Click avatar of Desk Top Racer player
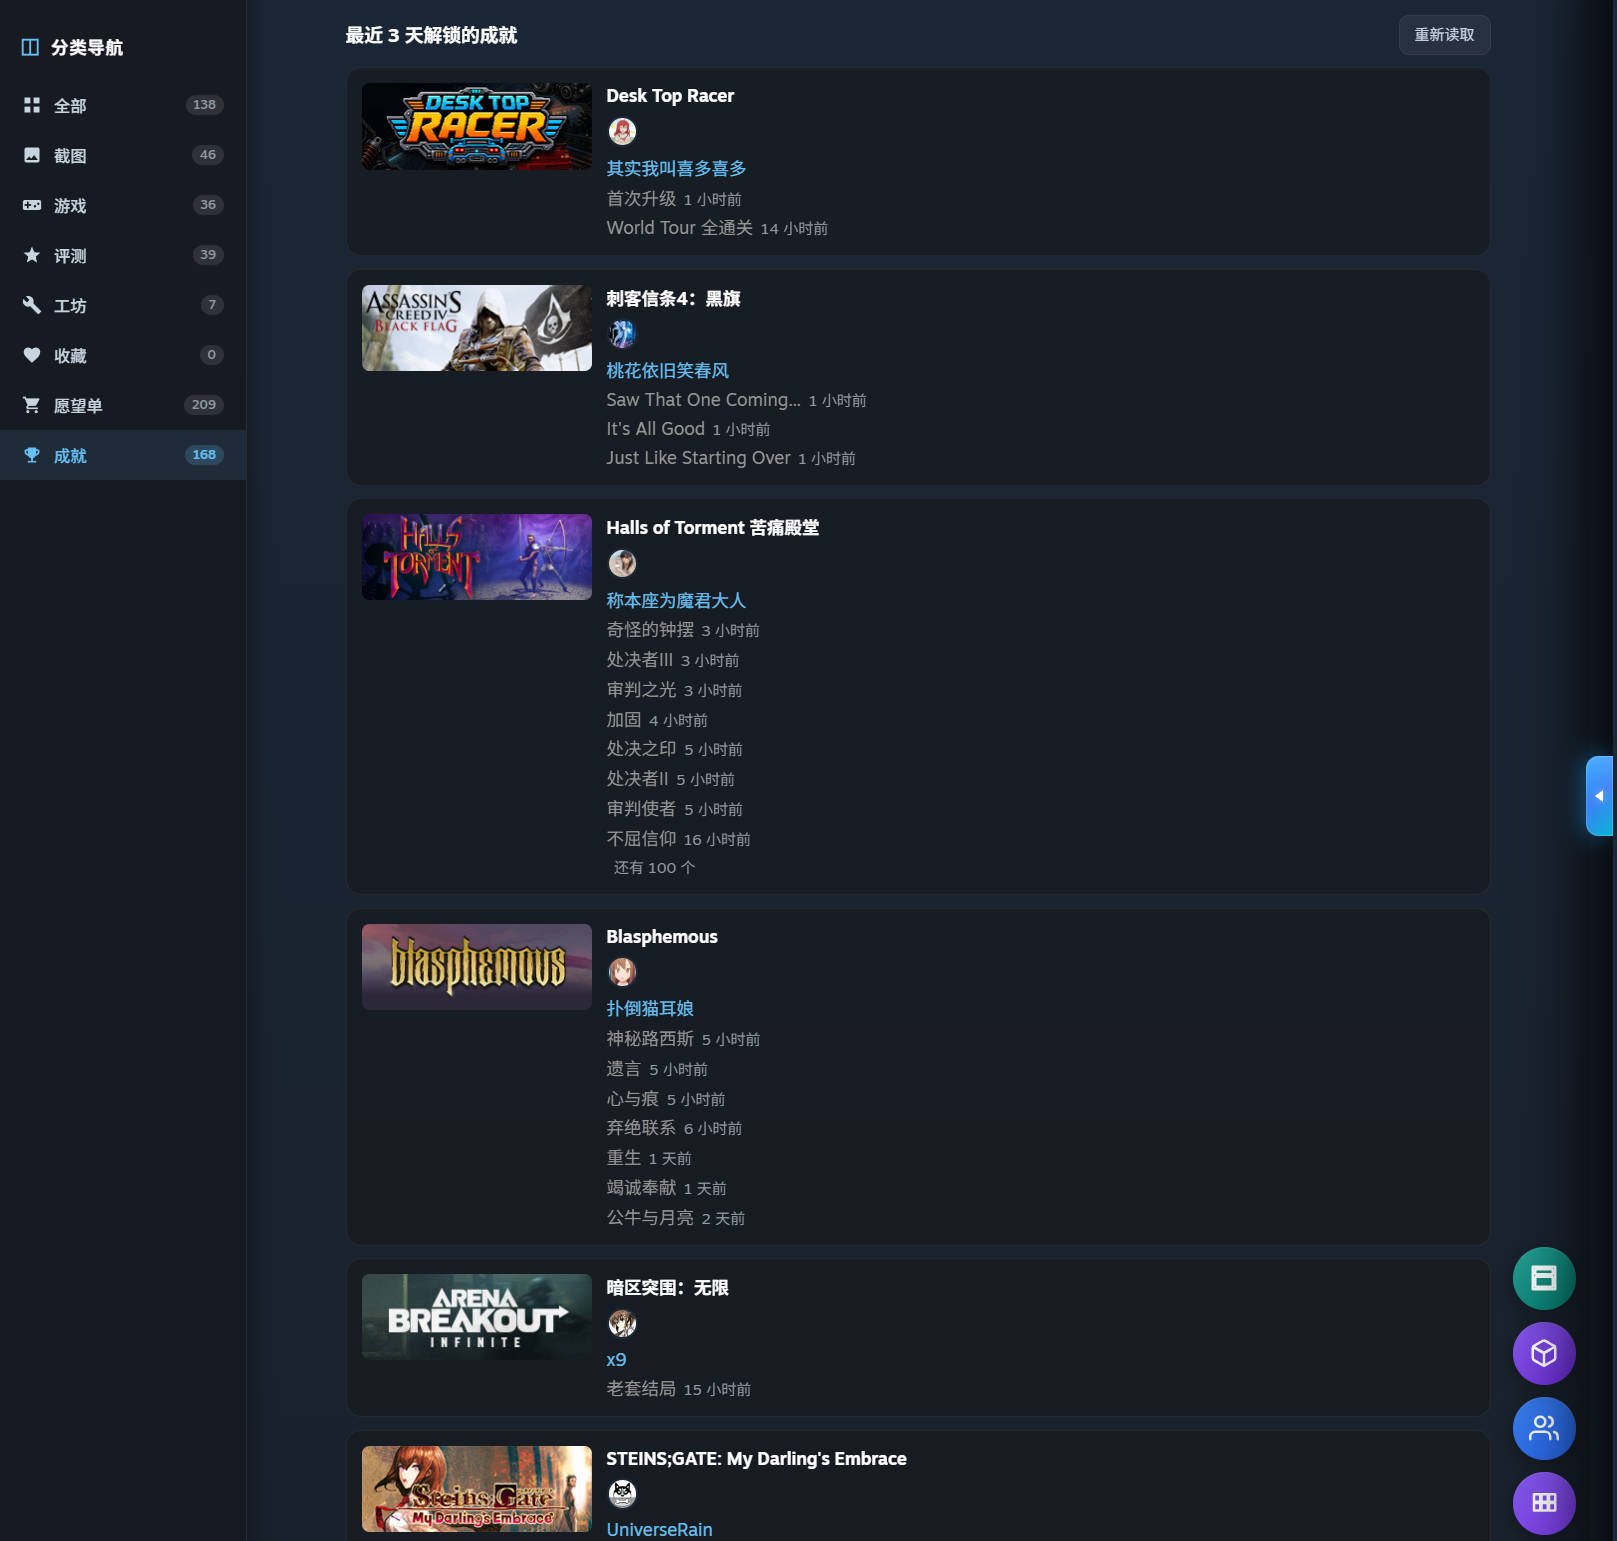Viewport: 1617px width, 1541px height. (x=622, y=131)
